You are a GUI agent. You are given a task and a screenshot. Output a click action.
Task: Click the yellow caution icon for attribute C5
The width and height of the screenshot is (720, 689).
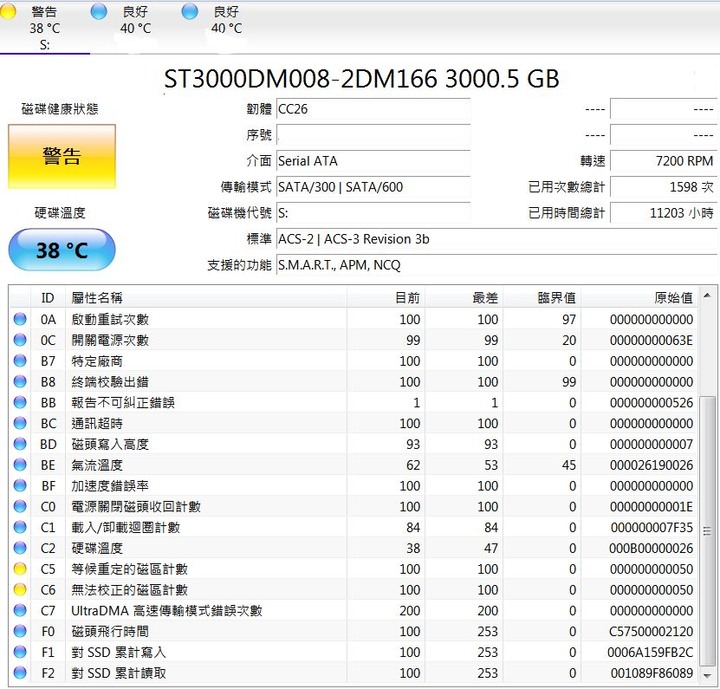pyautogui.click(x=20, y=569)
